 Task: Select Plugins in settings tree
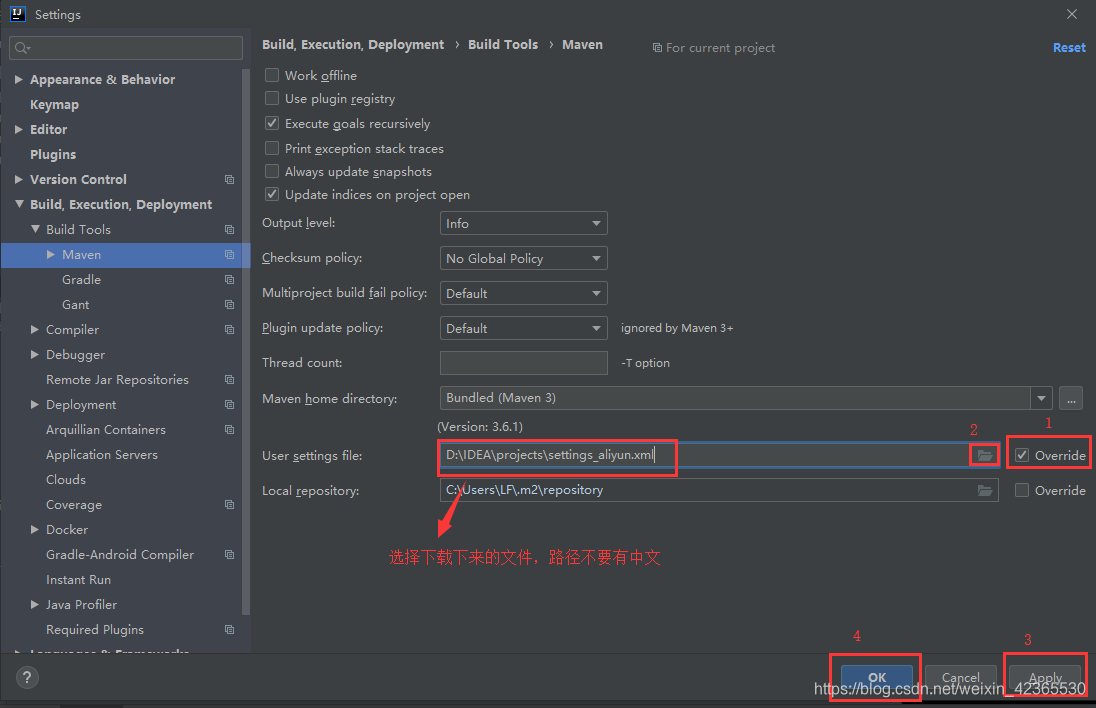[53, 154]
